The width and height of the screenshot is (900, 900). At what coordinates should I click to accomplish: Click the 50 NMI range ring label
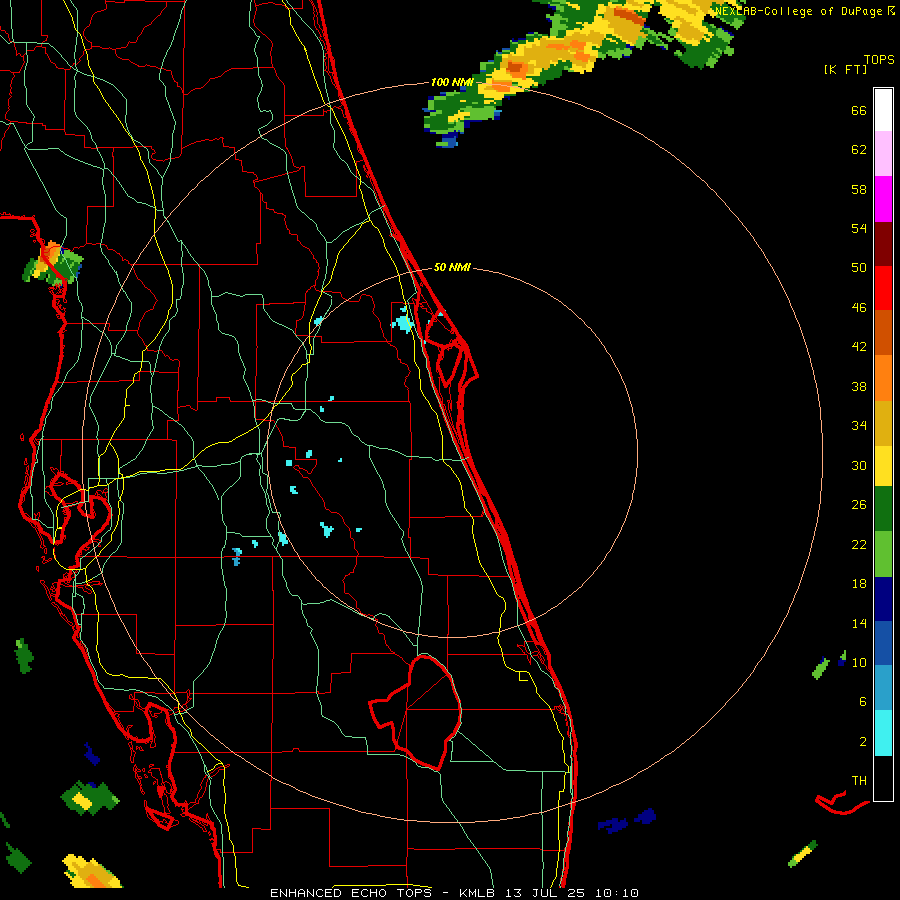[452, 267]
